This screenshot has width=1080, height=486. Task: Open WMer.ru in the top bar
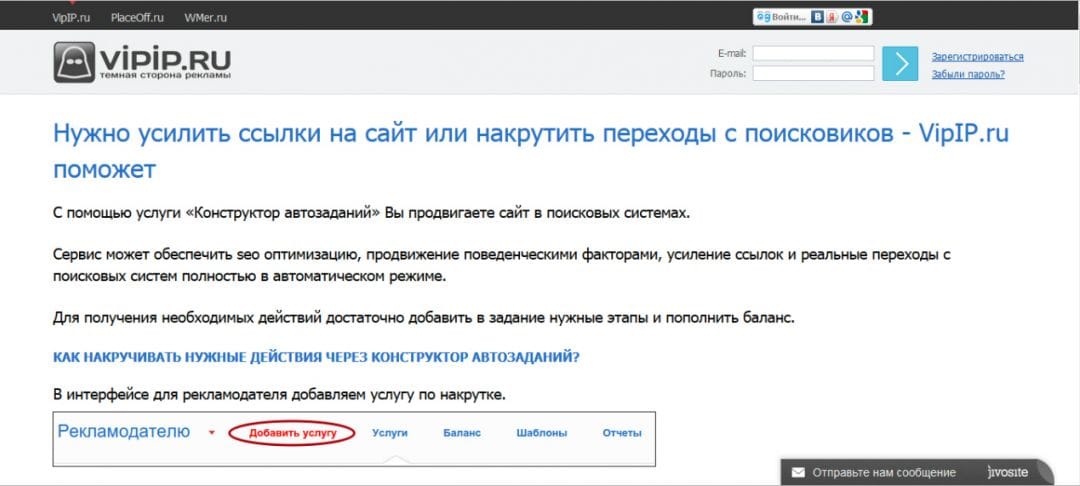[x=205, y=18]
